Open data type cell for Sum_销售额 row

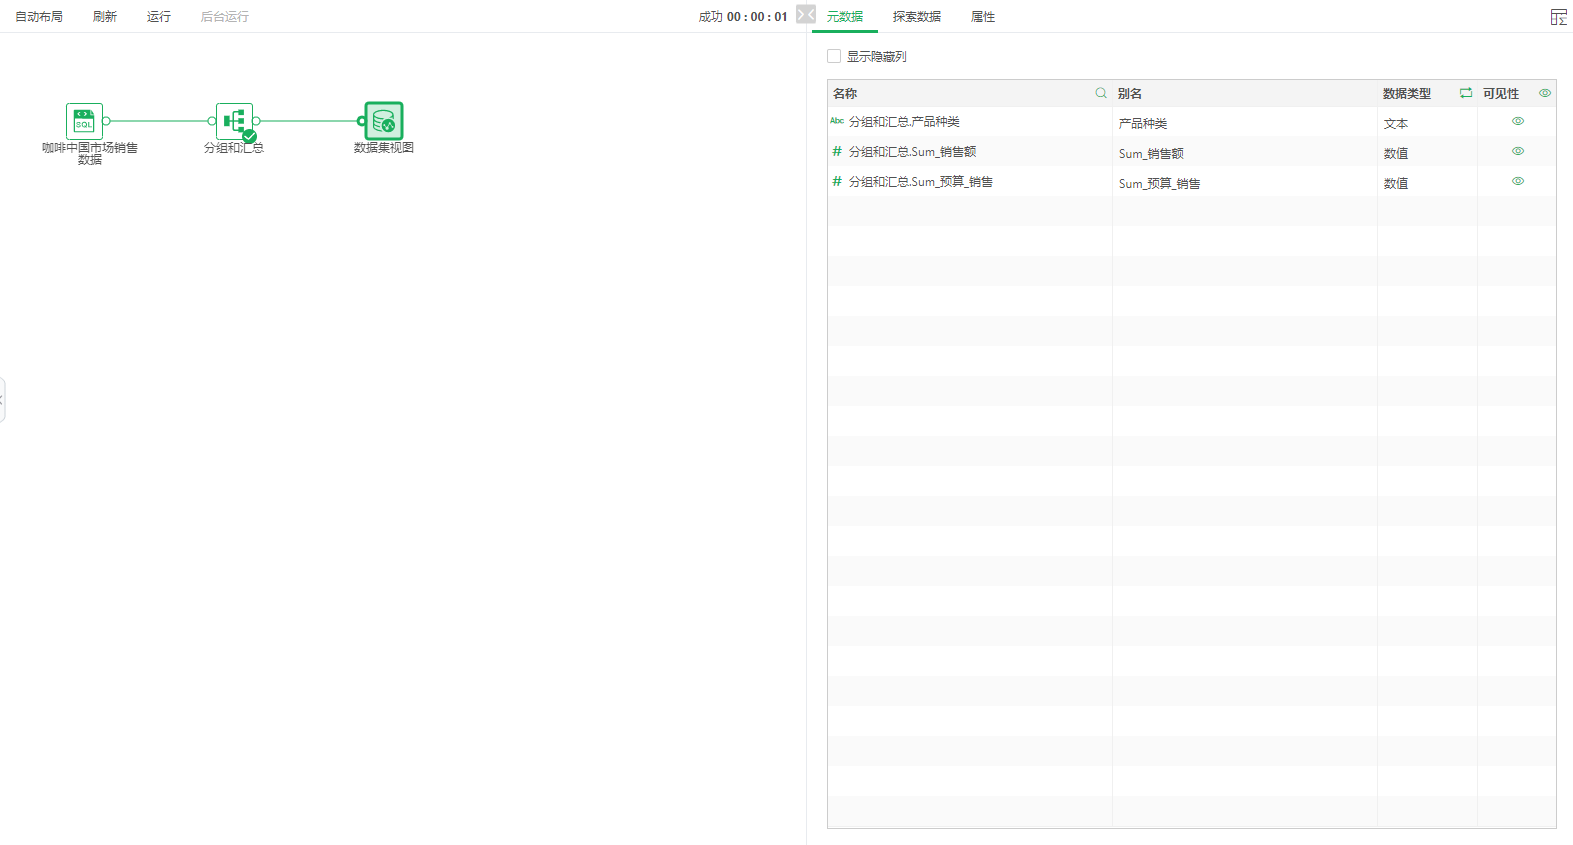pyautogui.click(x=1396, y=154)
